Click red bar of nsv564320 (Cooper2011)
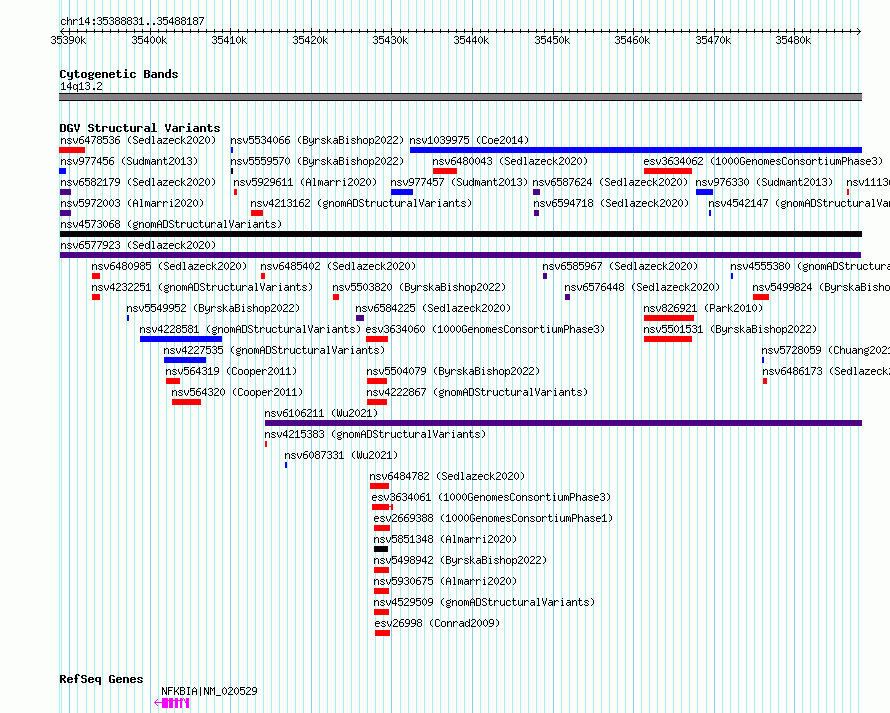The width and height of the screenshot is (890, 713). pos(186,402)
